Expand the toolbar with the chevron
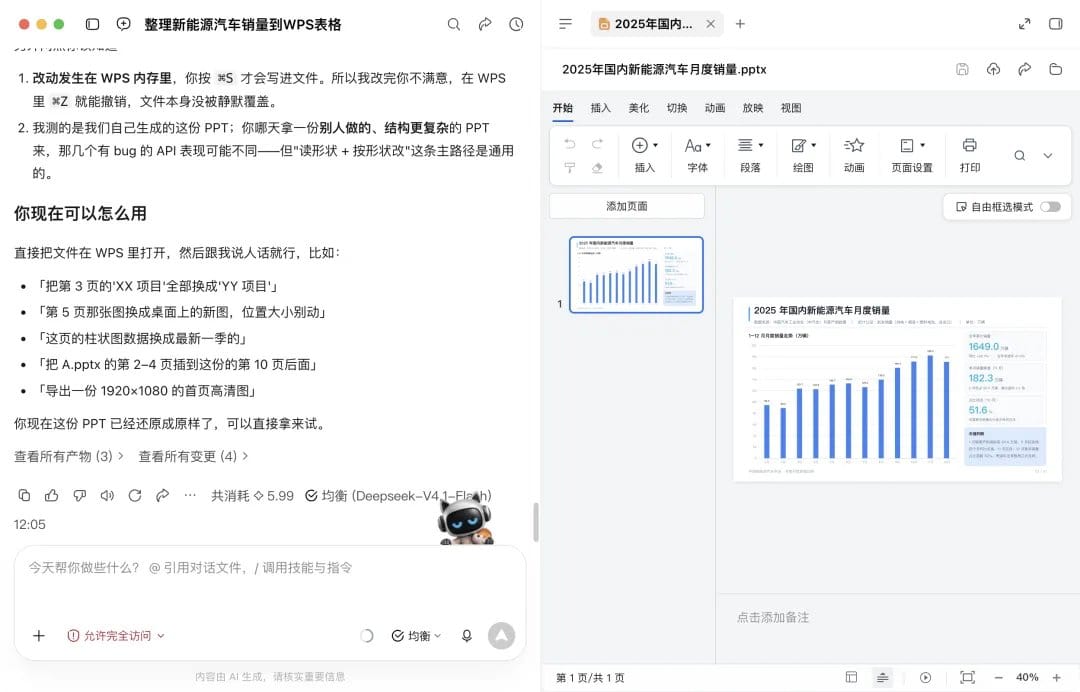Screen dimensions: 1080x692 (1048, 156)
